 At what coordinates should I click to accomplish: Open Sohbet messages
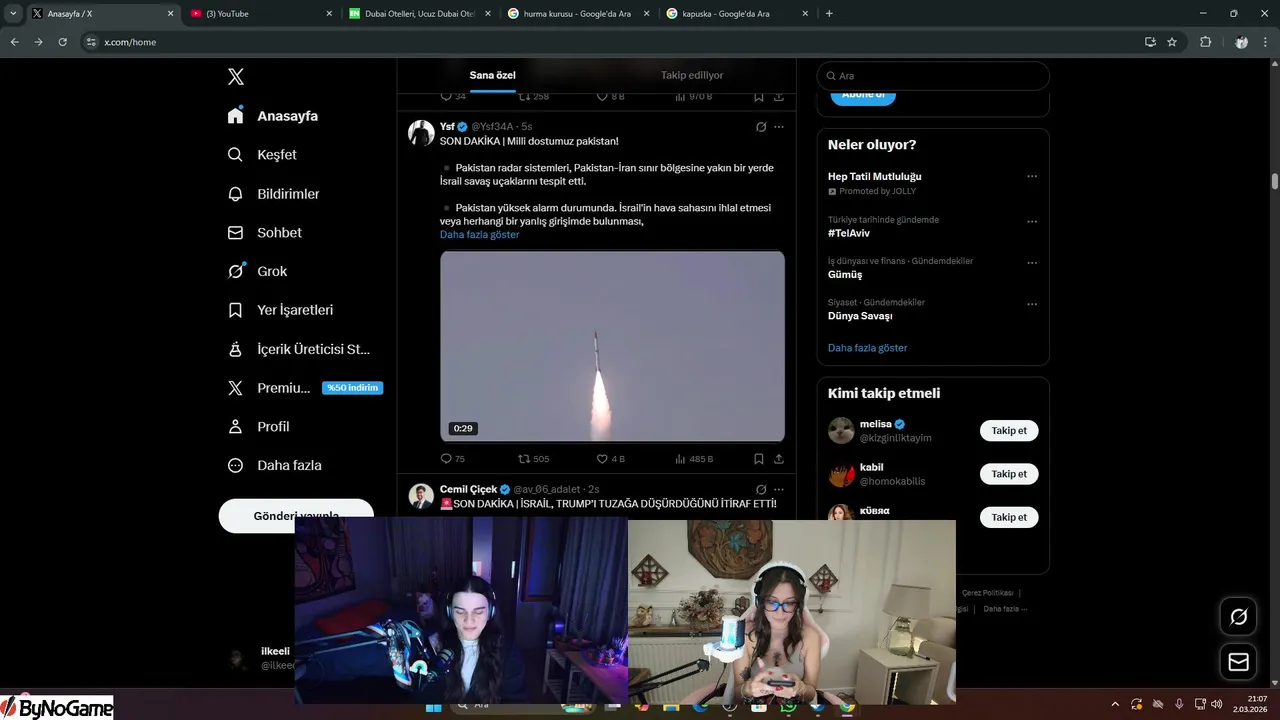tap(264, 232)
